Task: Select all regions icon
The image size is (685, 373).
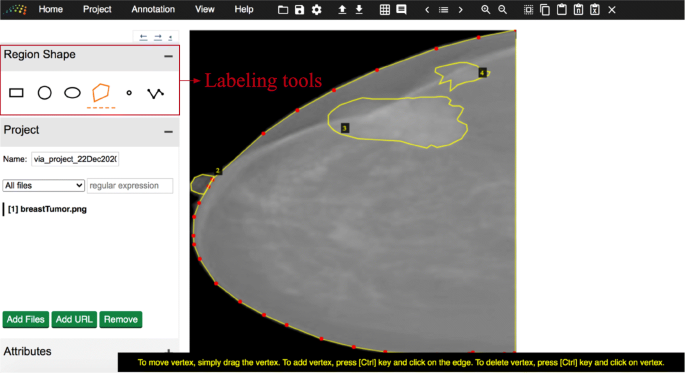Action: pos(528,10)
